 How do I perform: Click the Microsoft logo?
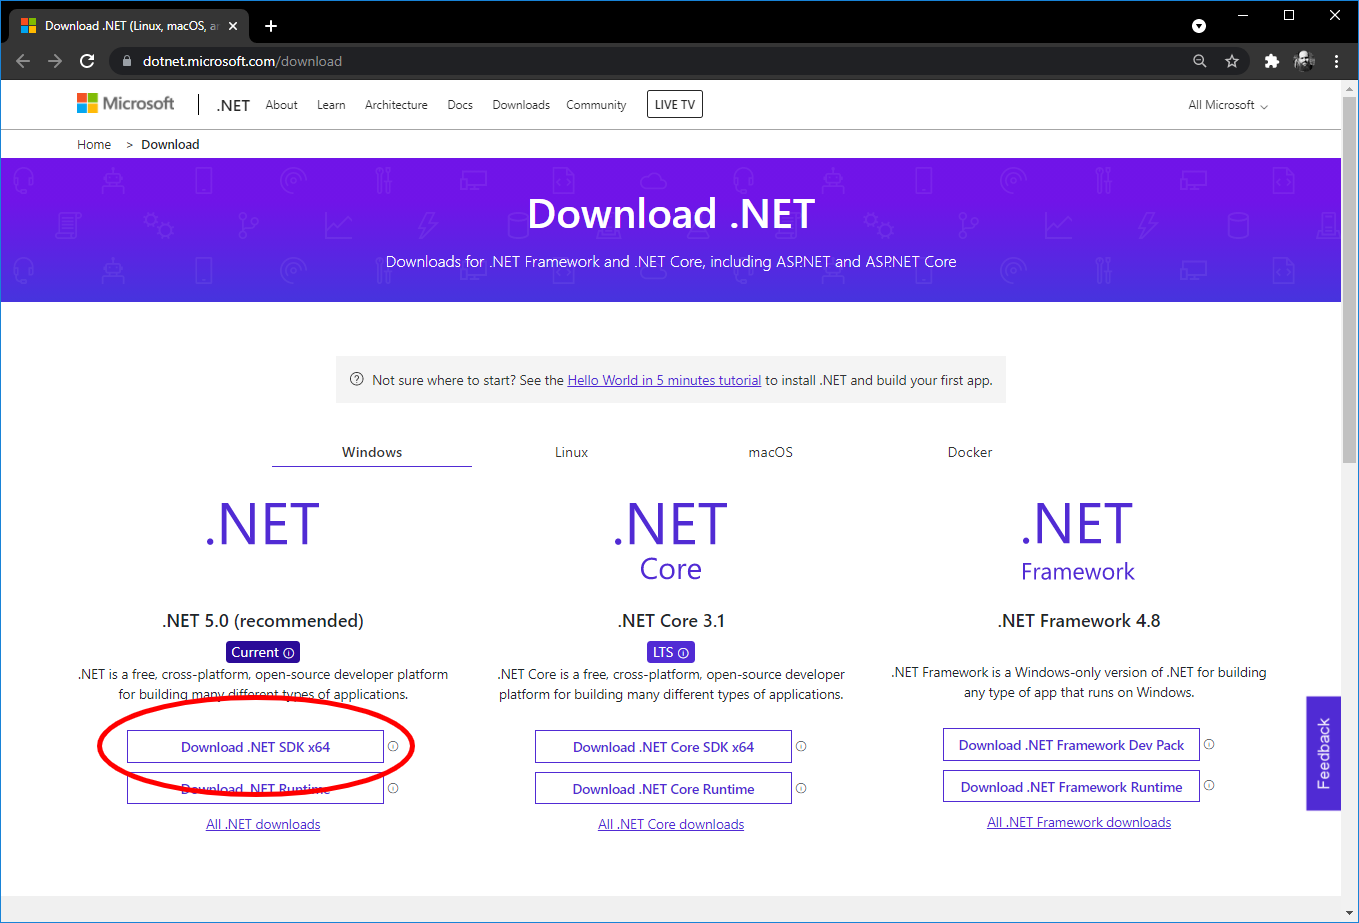(x=126, y=104)
